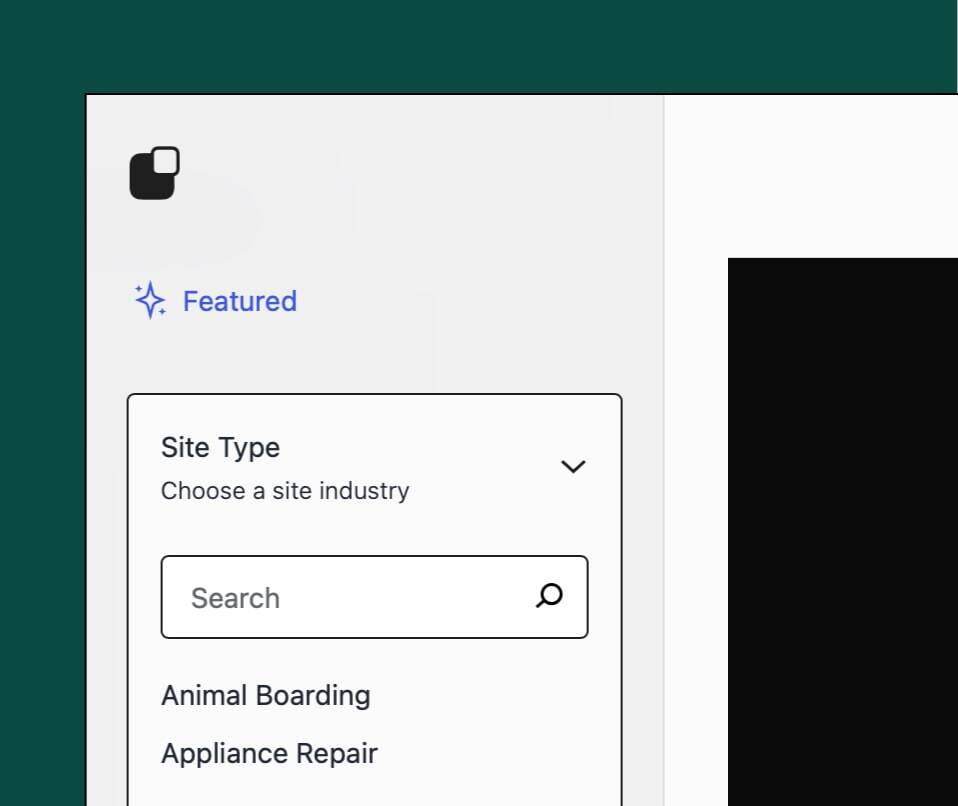Select Animal Boarding site type

265,695
